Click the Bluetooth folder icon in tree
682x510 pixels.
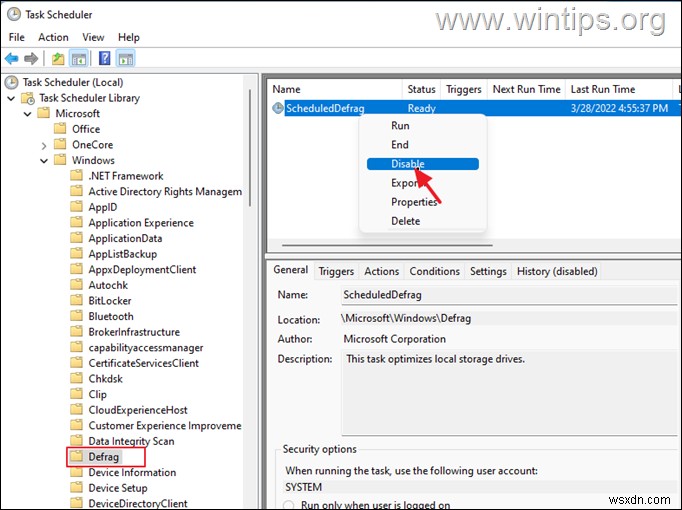tap(76, 316)
